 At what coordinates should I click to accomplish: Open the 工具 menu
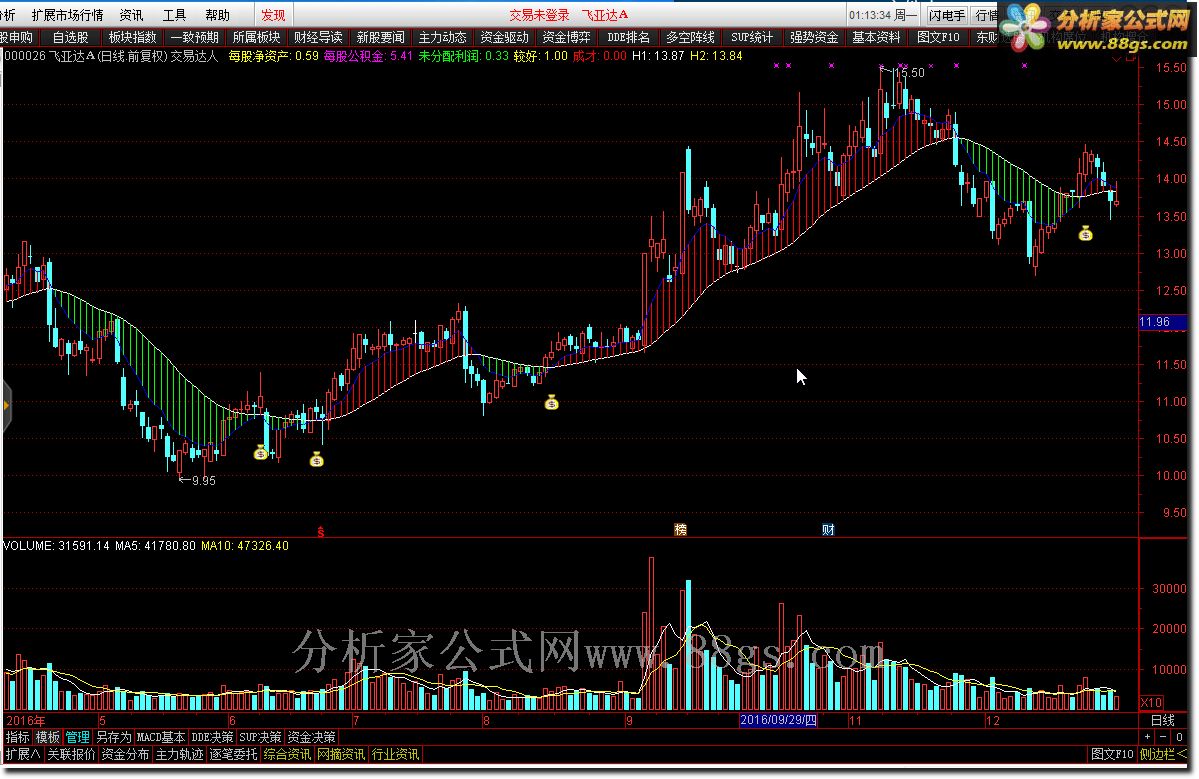click(174, 15)
